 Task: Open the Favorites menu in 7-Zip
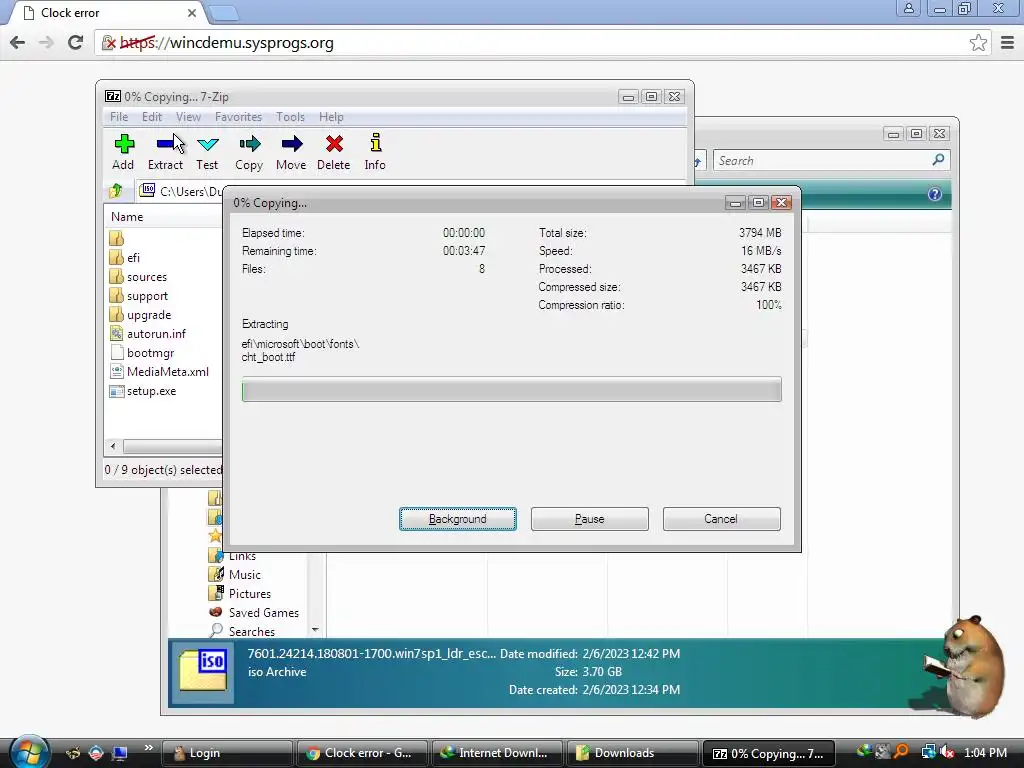click(238, 117)
